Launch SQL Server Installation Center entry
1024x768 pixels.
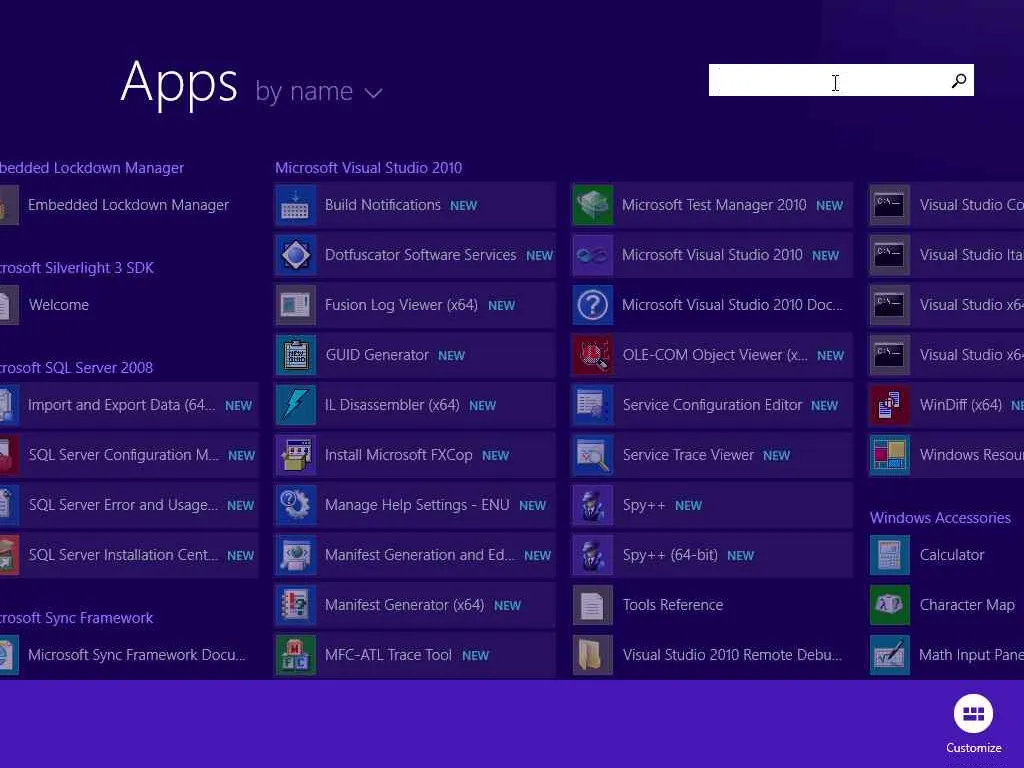click(129, 555)
